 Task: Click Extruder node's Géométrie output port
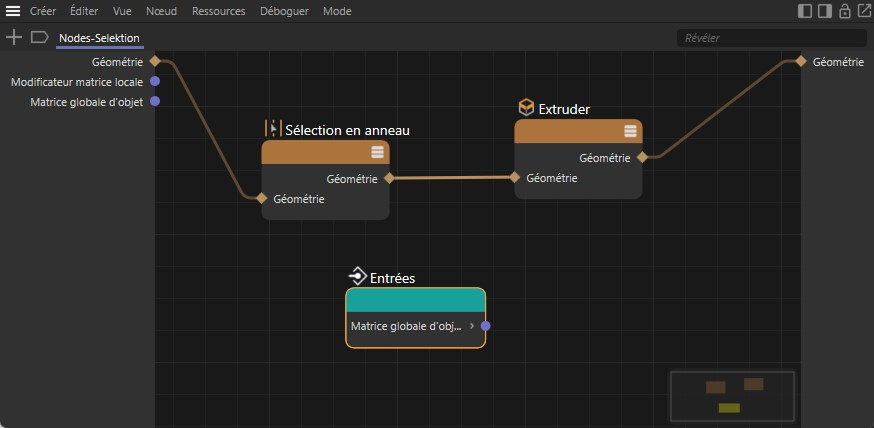(642, 157)
